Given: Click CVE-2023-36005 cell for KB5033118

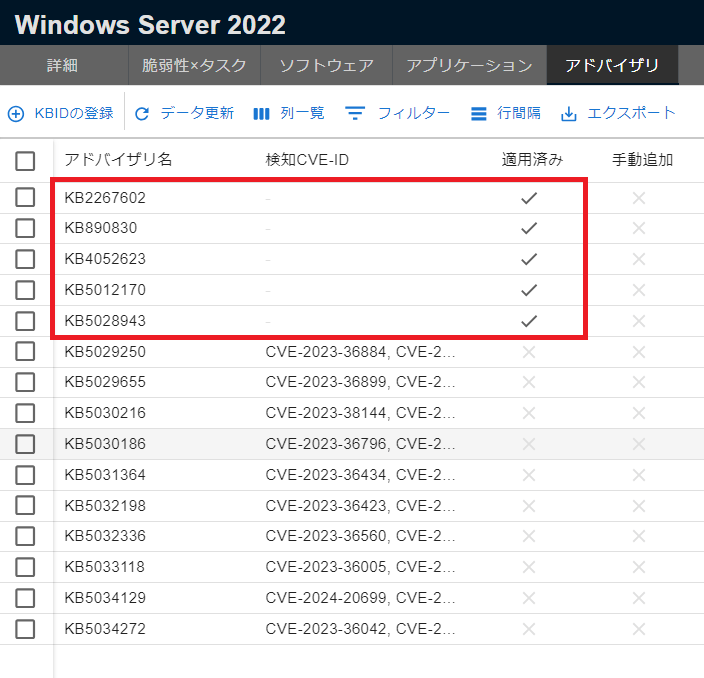Looking at the screenshot, I should pyautogui.click(x=361, y=567).
